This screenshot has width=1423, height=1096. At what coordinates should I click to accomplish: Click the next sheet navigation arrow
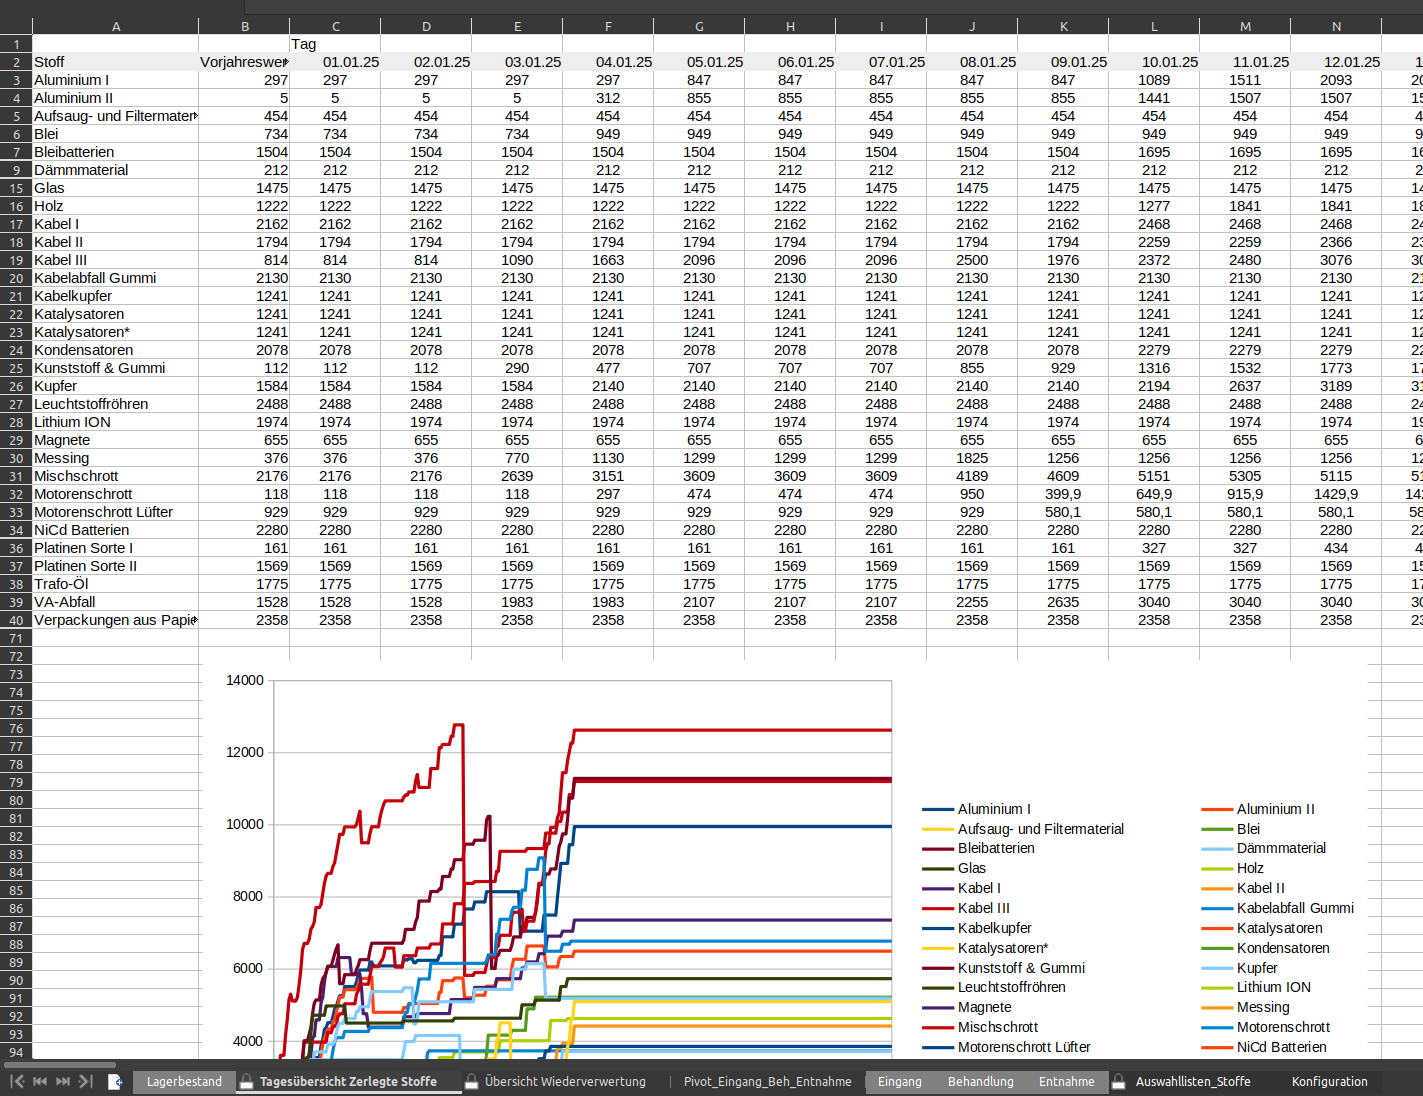coord(63,1081)
